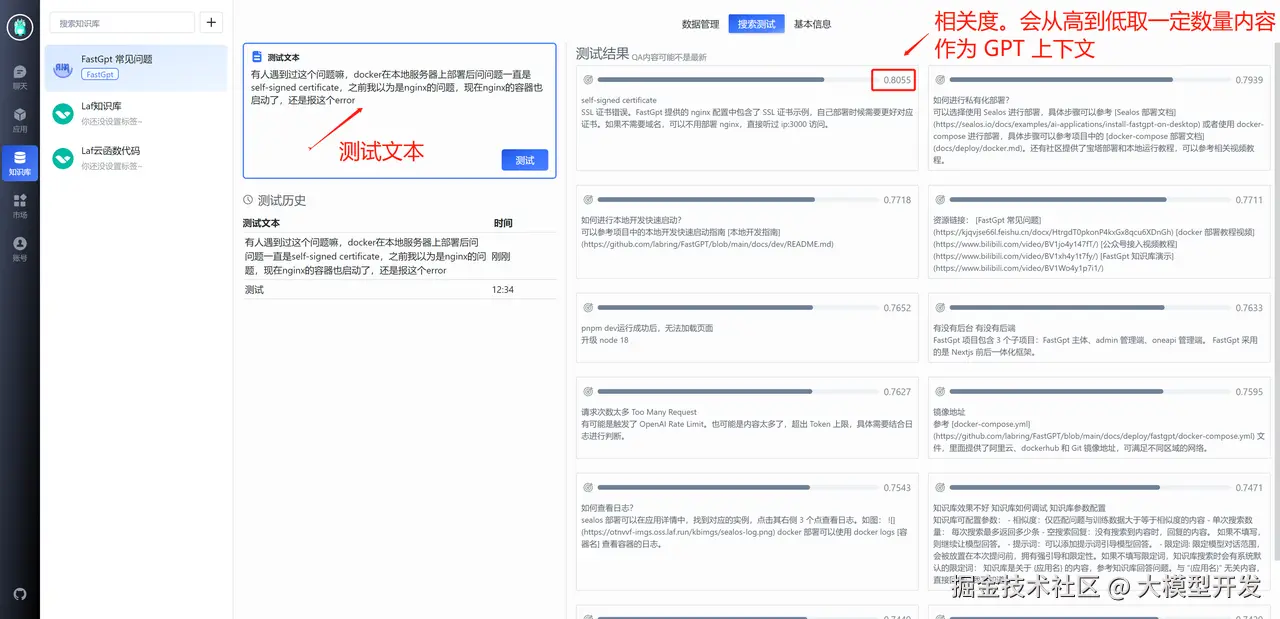Viewport: 1280px width, 619px height.
Task: Open the GitHub link at sidebar bottom
Action: pyautogui.click(x=20, y=593)
